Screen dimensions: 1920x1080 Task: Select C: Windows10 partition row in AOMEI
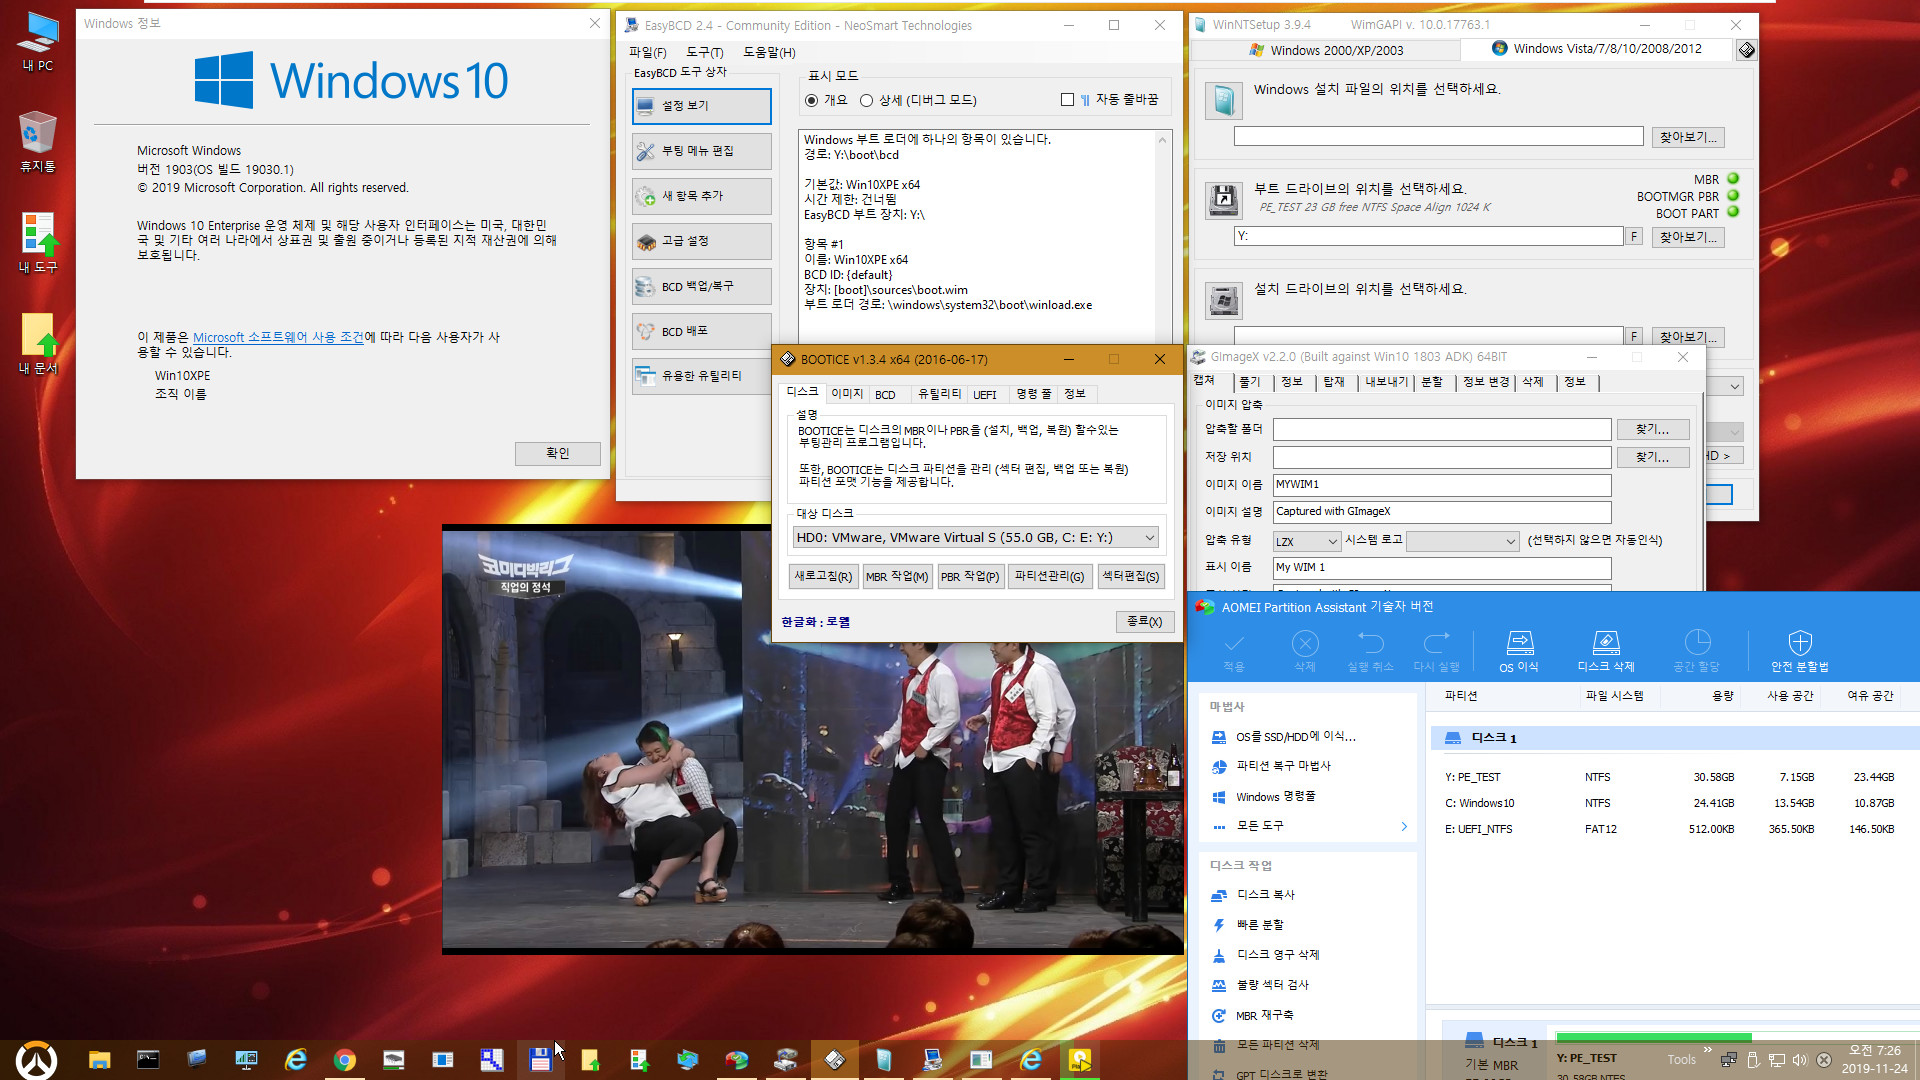(x=1674, y=804)
